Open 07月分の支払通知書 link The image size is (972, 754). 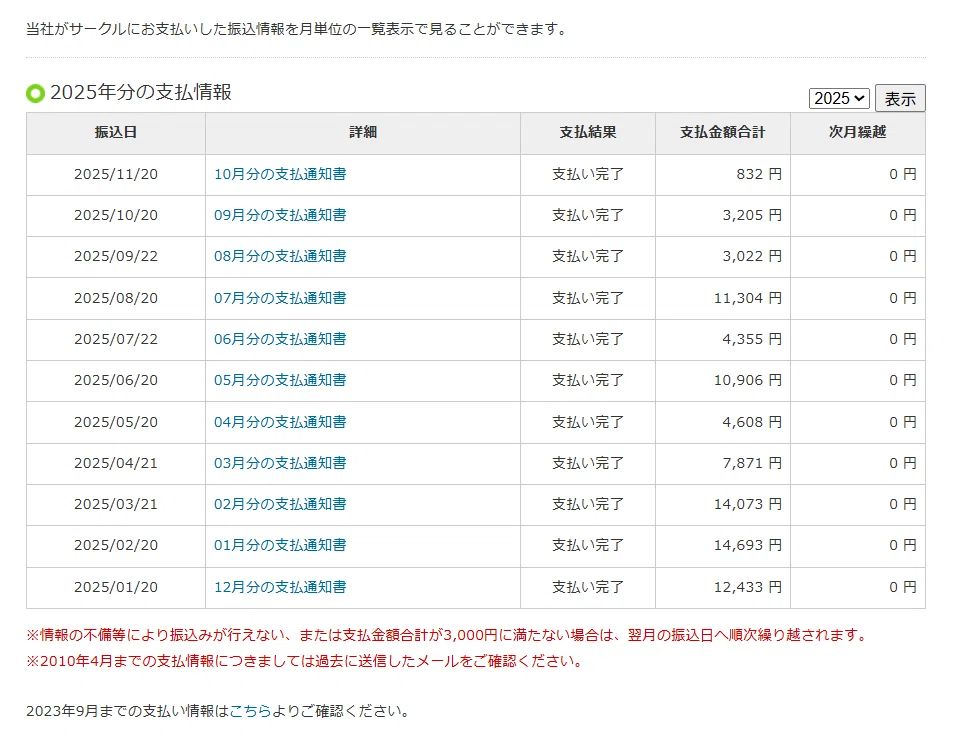click(x=280, y=298)
